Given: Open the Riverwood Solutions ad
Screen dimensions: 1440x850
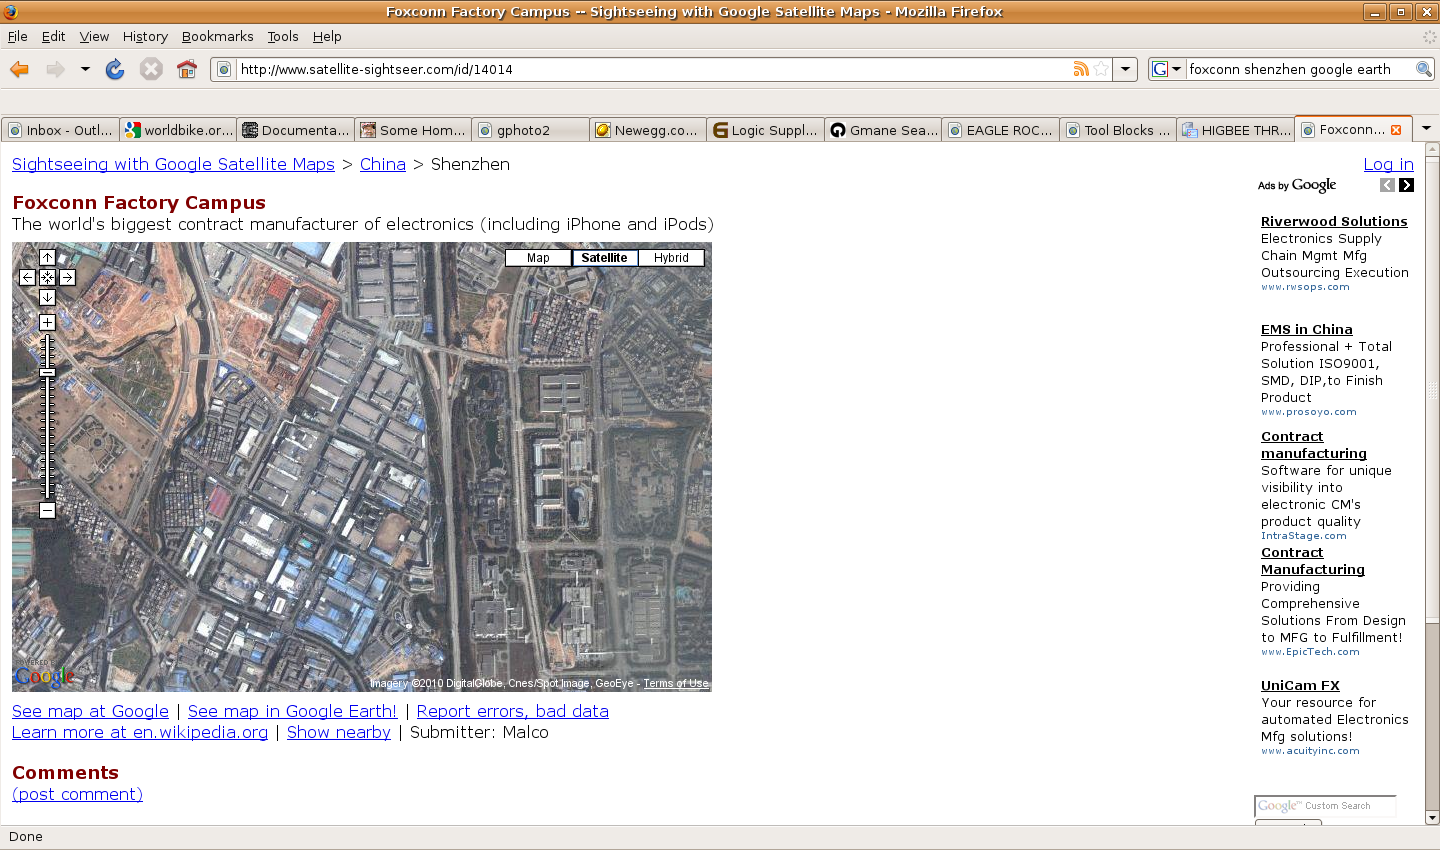Looking at the screenshot, I should point(1334,221).
